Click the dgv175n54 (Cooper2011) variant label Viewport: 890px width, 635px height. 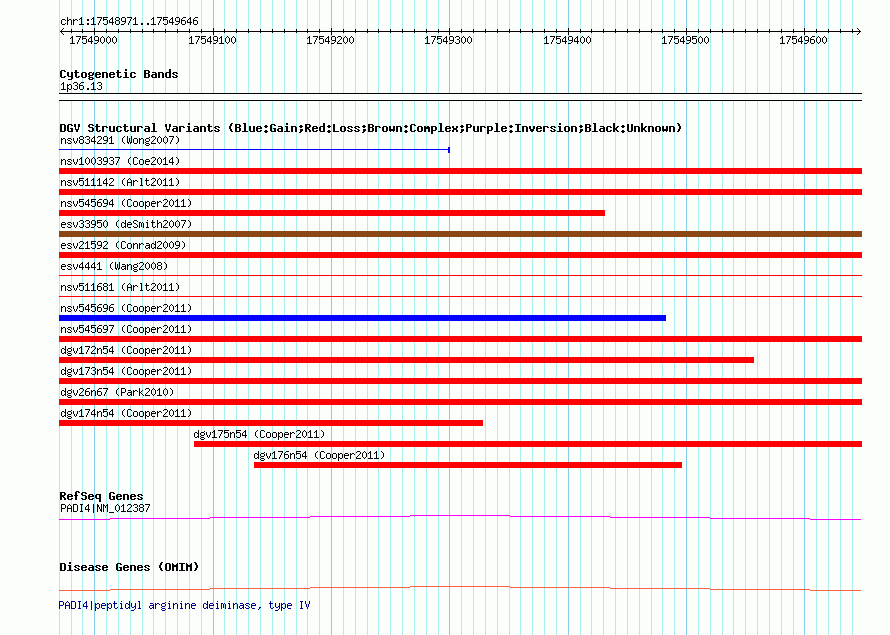259,434
